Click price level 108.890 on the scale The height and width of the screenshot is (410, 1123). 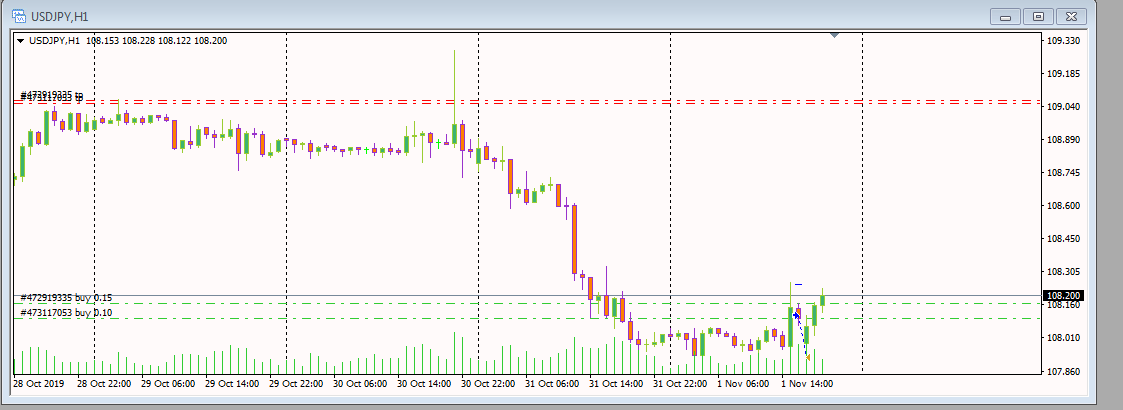(x=1062, y=140)
